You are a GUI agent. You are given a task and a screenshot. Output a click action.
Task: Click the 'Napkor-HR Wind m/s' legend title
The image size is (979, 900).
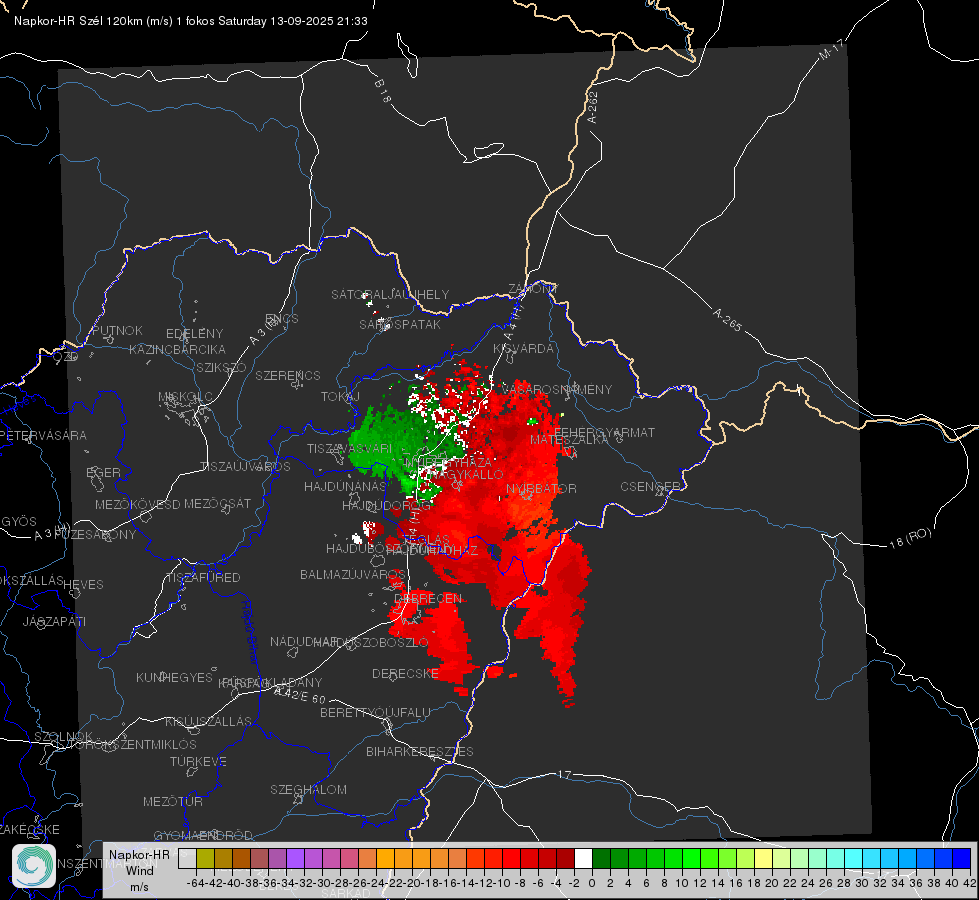139,870
